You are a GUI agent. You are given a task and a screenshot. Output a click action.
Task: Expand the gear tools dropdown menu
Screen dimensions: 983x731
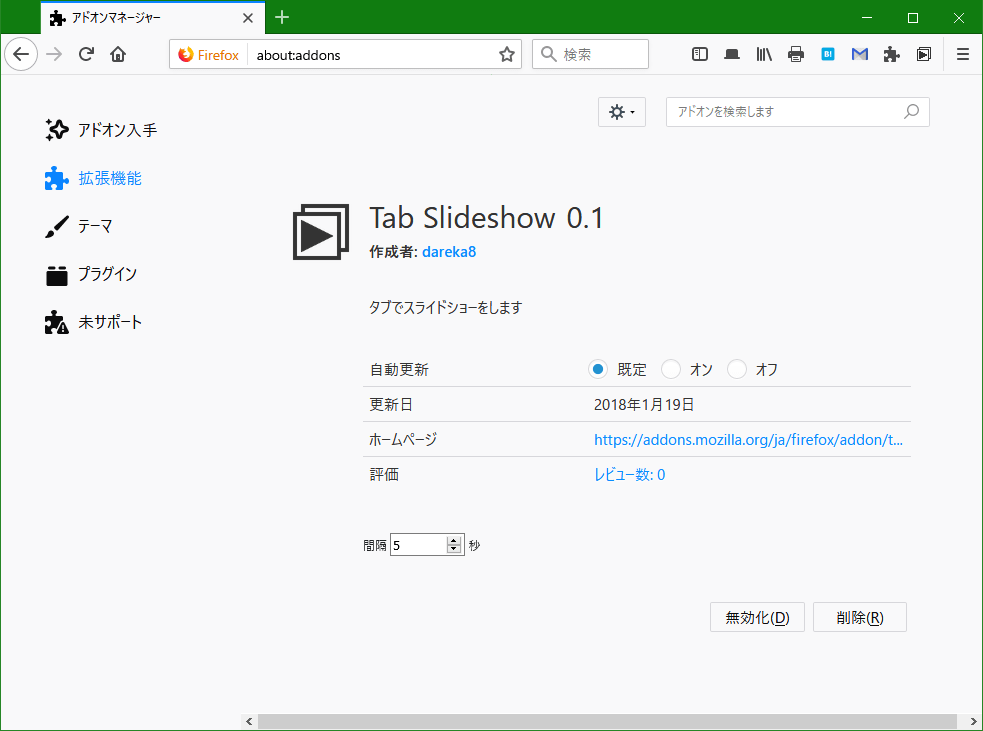coord(621,112)
